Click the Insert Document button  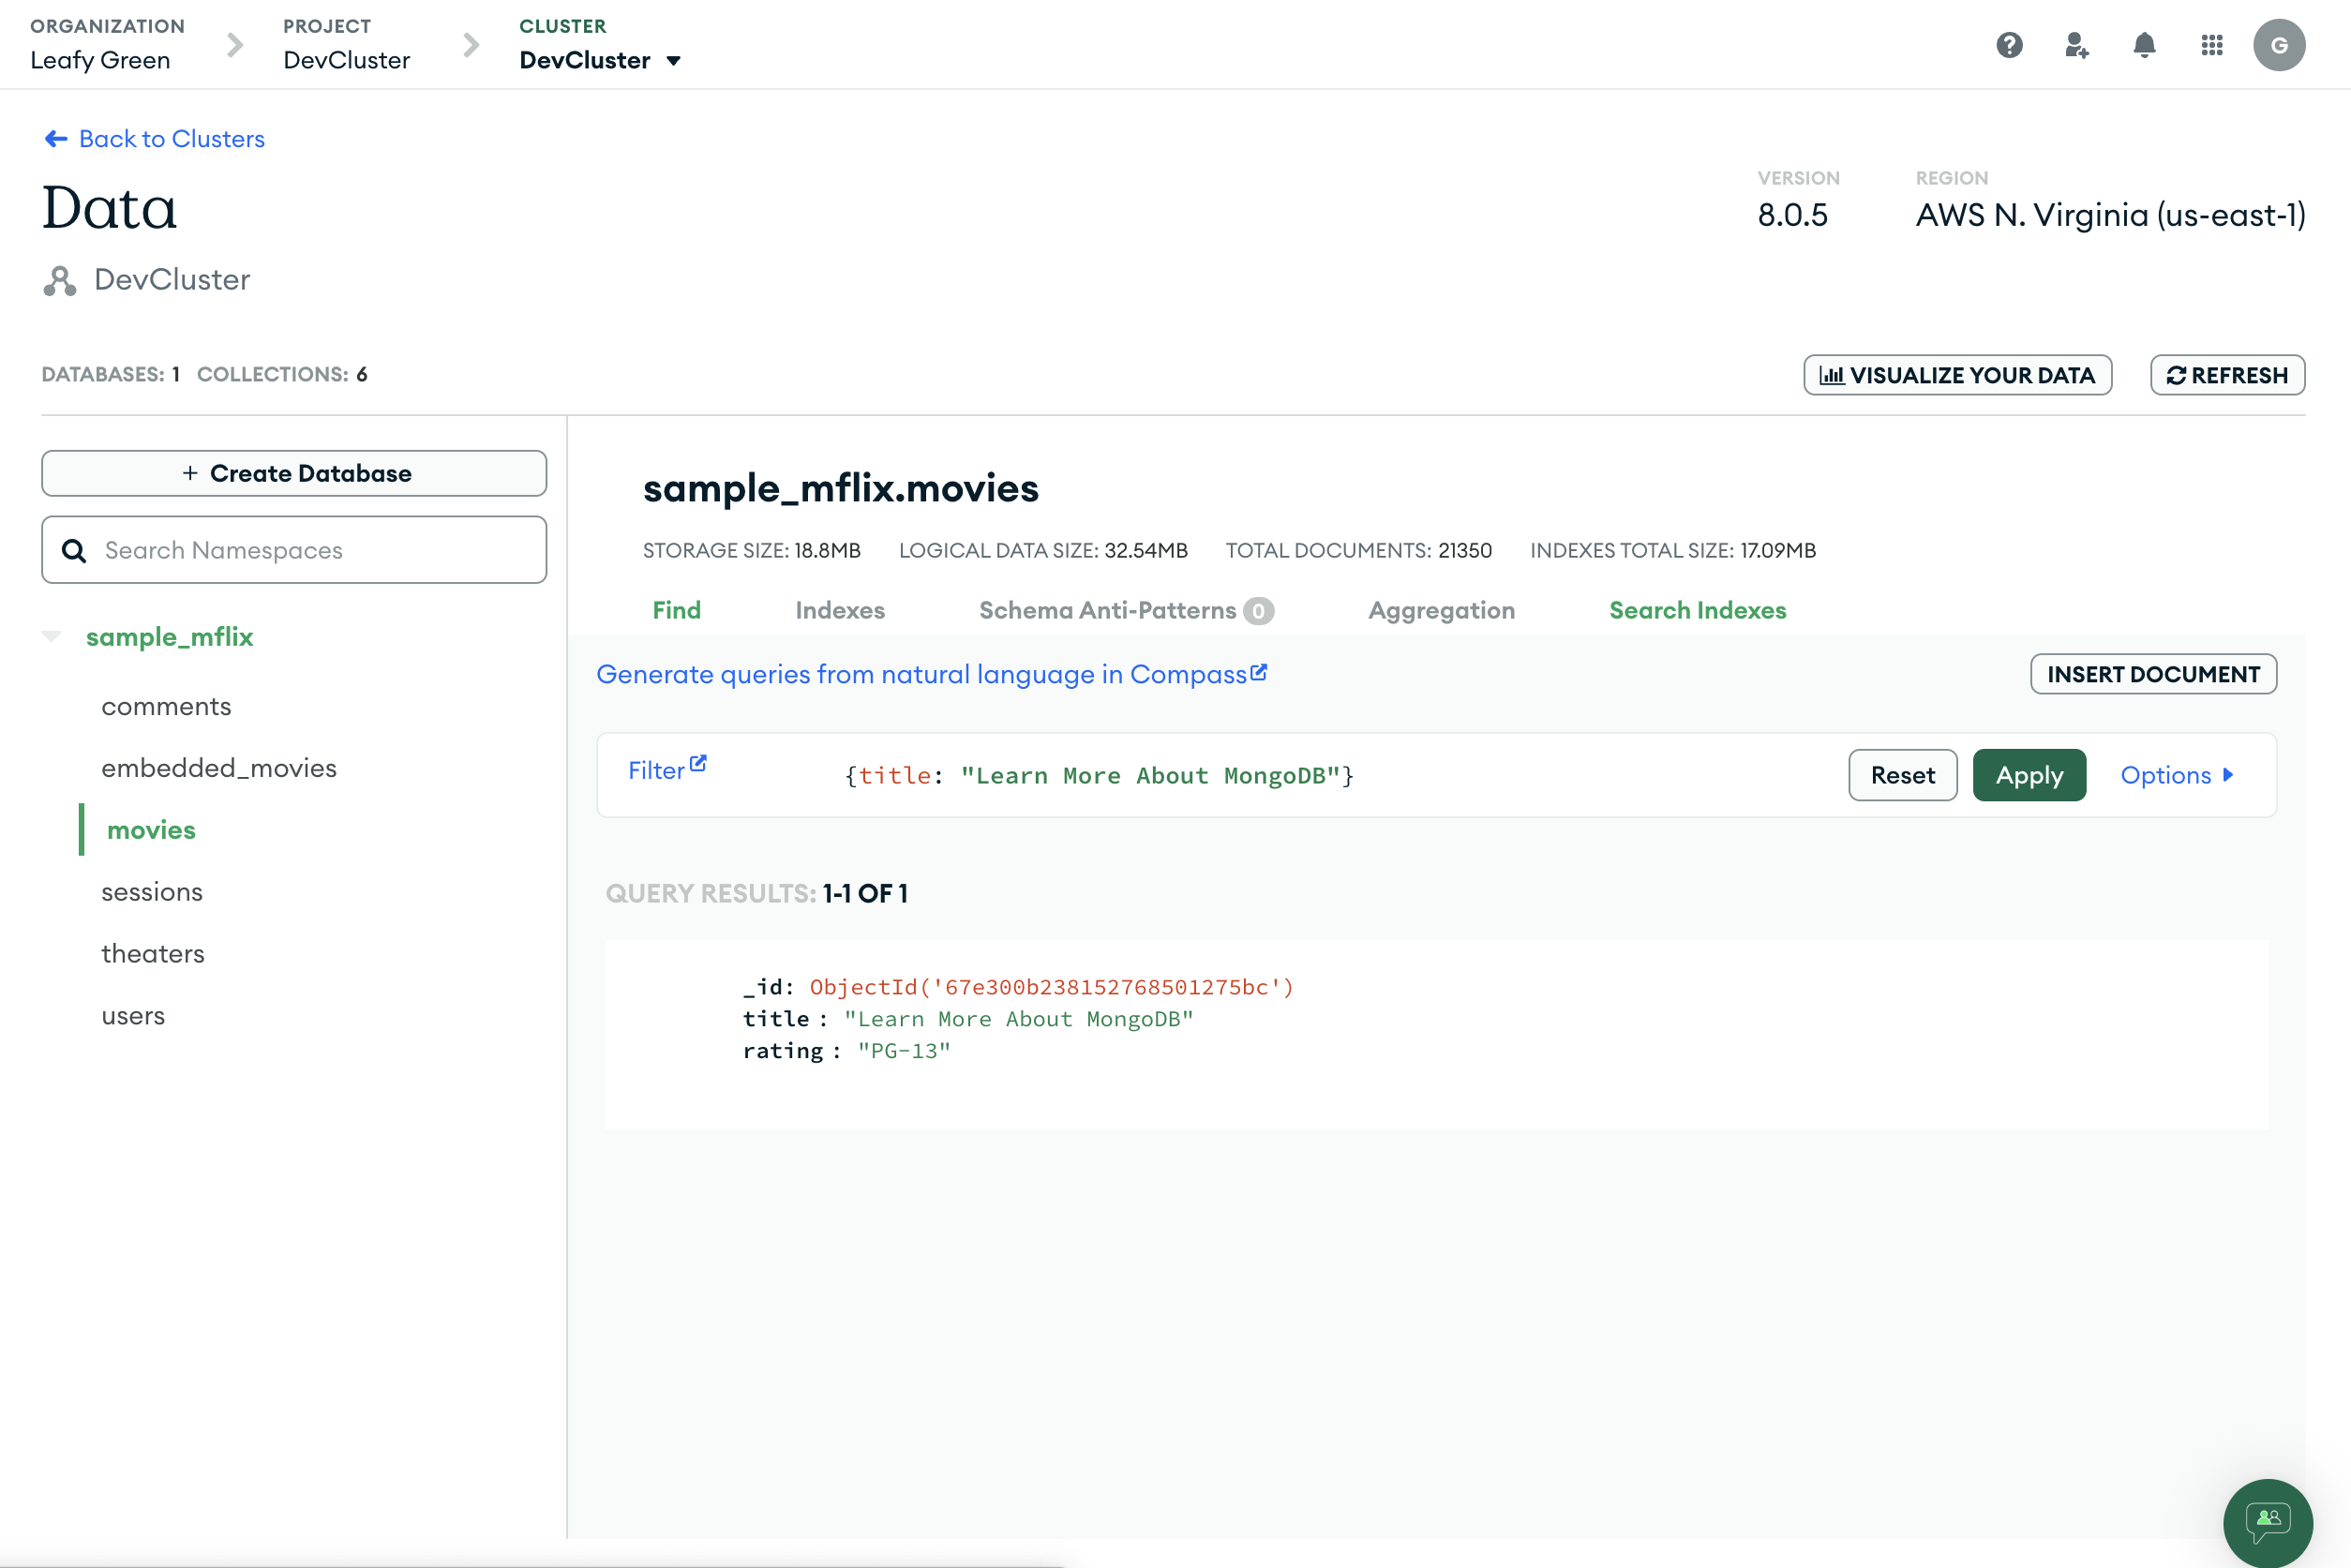[x=2153, y=674]
